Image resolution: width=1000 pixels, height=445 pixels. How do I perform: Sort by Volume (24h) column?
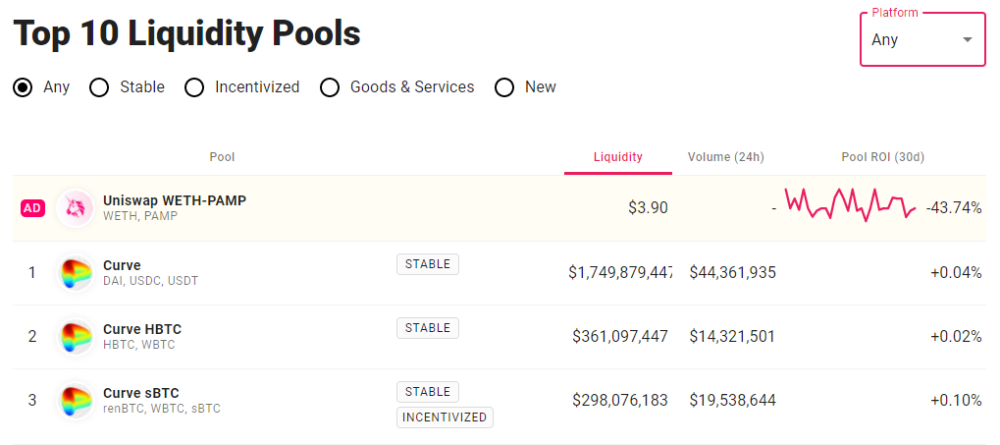[726, 157]
